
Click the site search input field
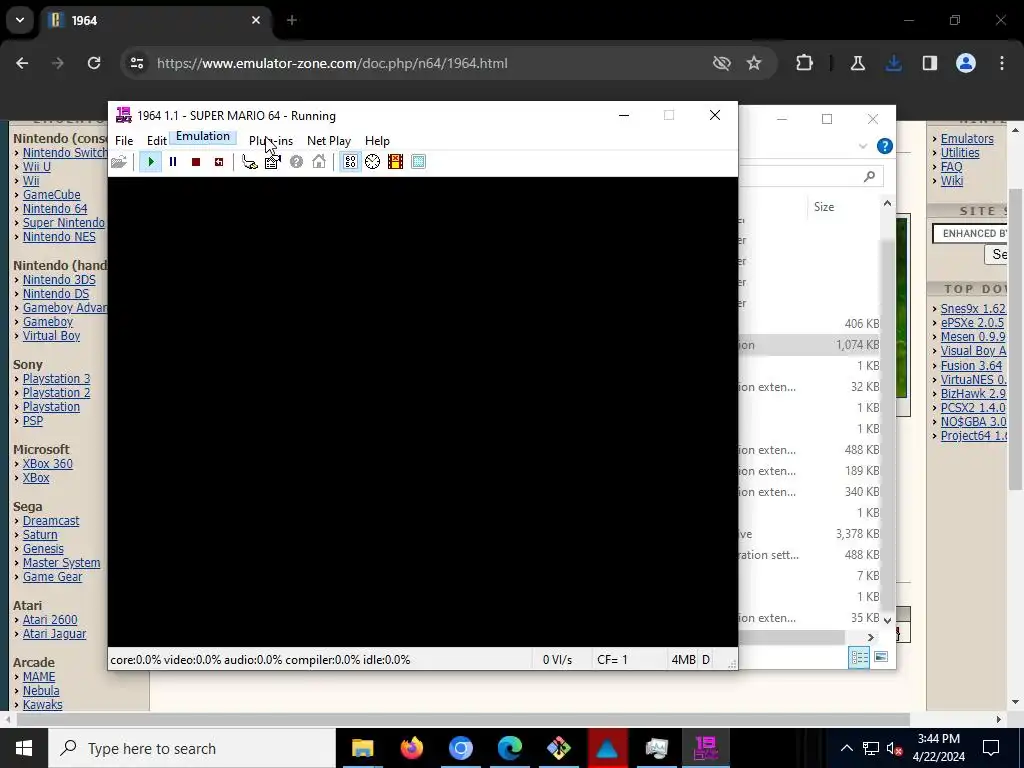(x=969, y=233)
